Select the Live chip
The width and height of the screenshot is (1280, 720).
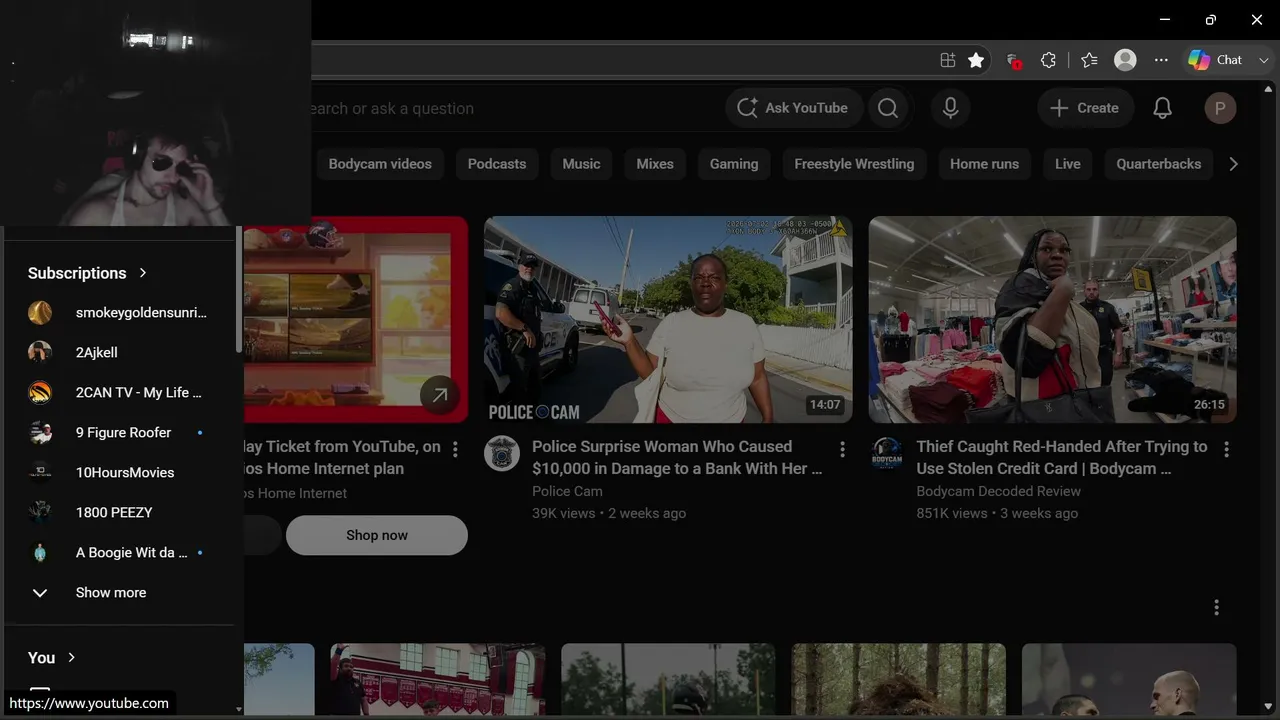tap(1068, 164)
